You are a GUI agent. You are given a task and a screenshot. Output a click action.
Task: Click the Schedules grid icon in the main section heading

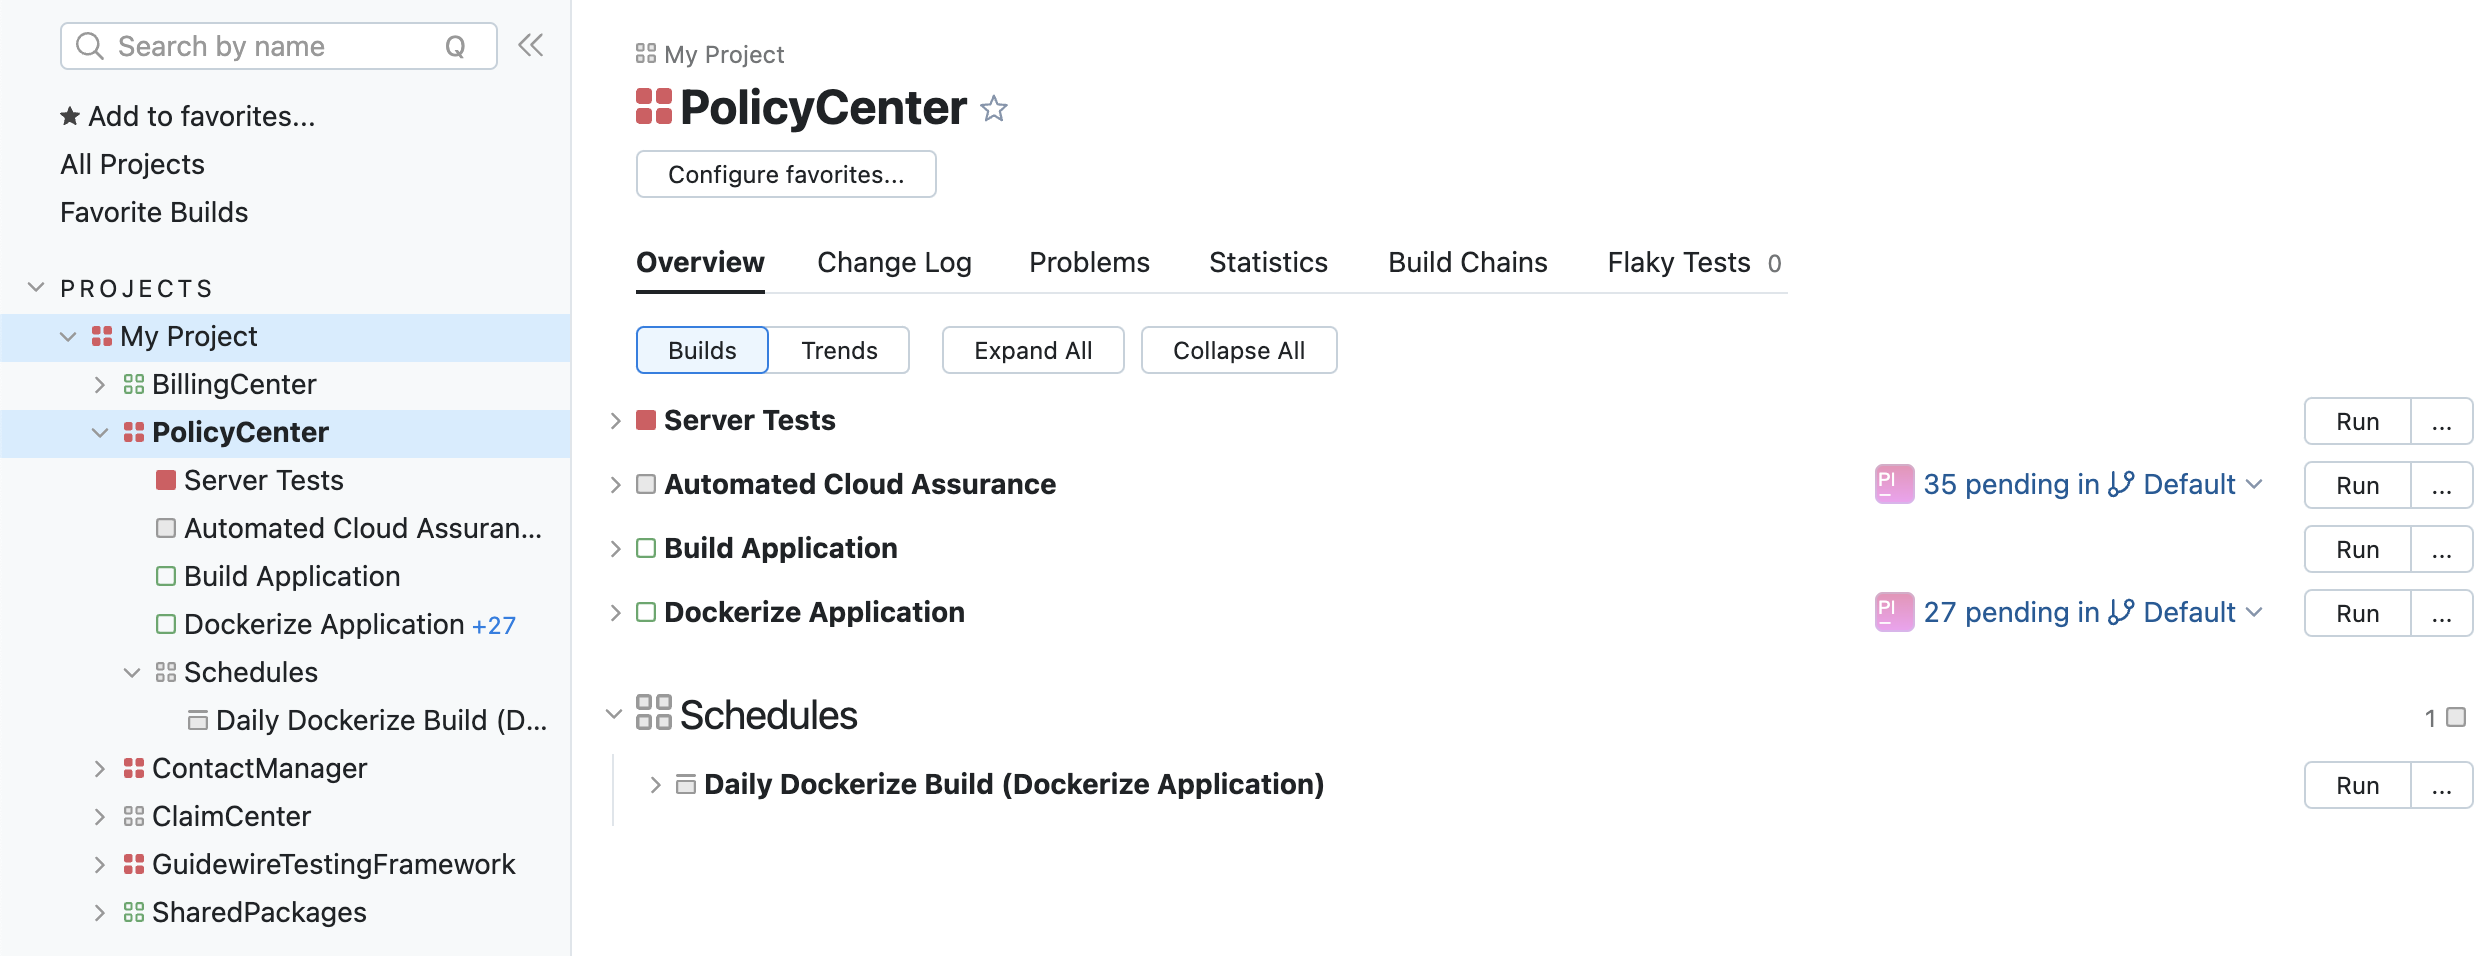coord(654,713)
